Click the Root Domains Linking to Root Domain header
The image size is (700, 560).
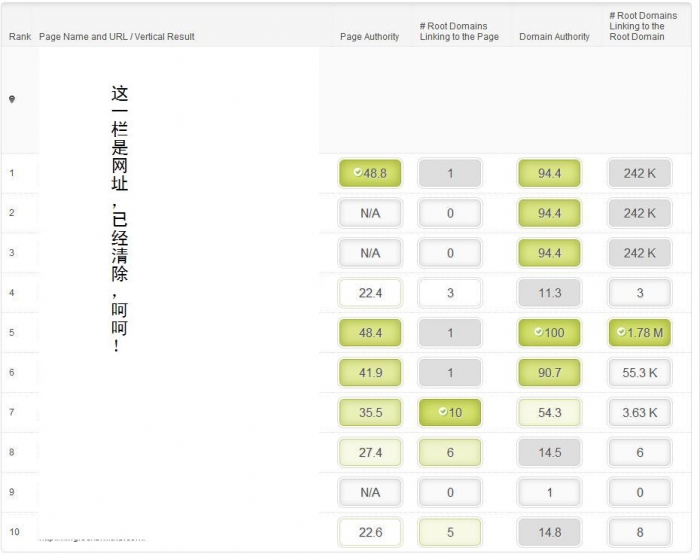click(x=642, y=26)
